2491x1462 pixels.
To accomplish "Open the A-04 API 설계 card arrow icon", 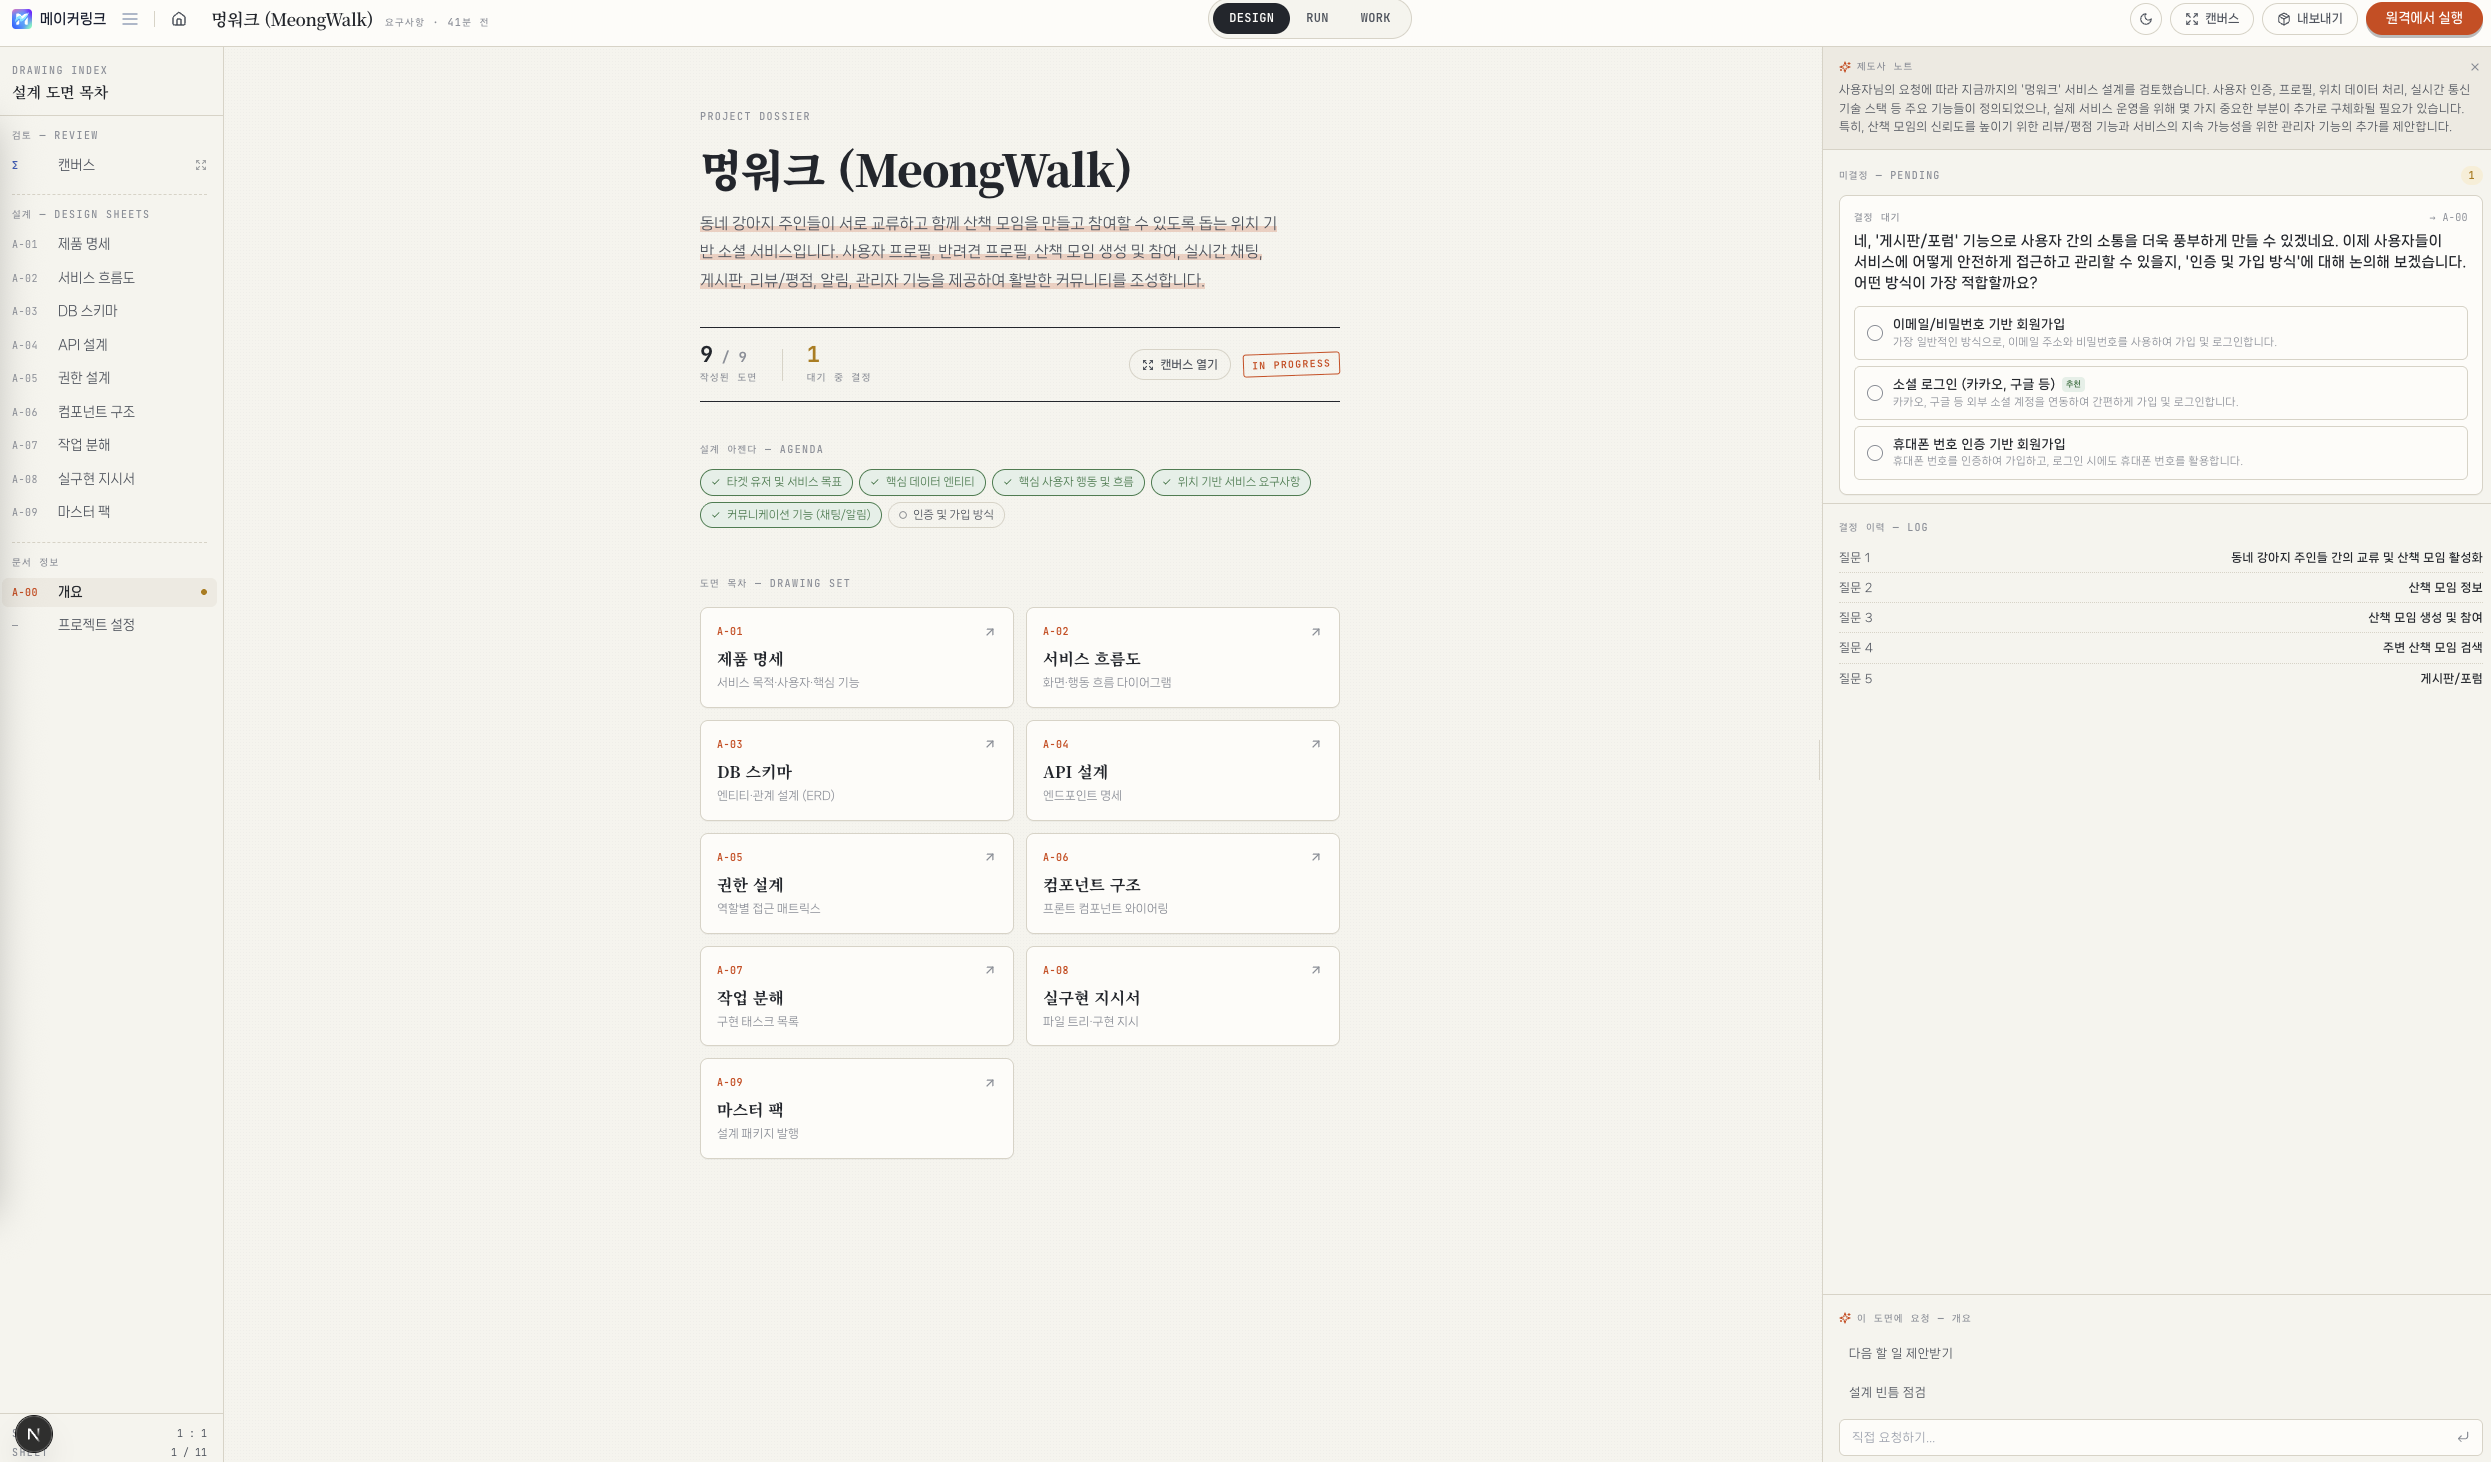I will pos(1316,744).
